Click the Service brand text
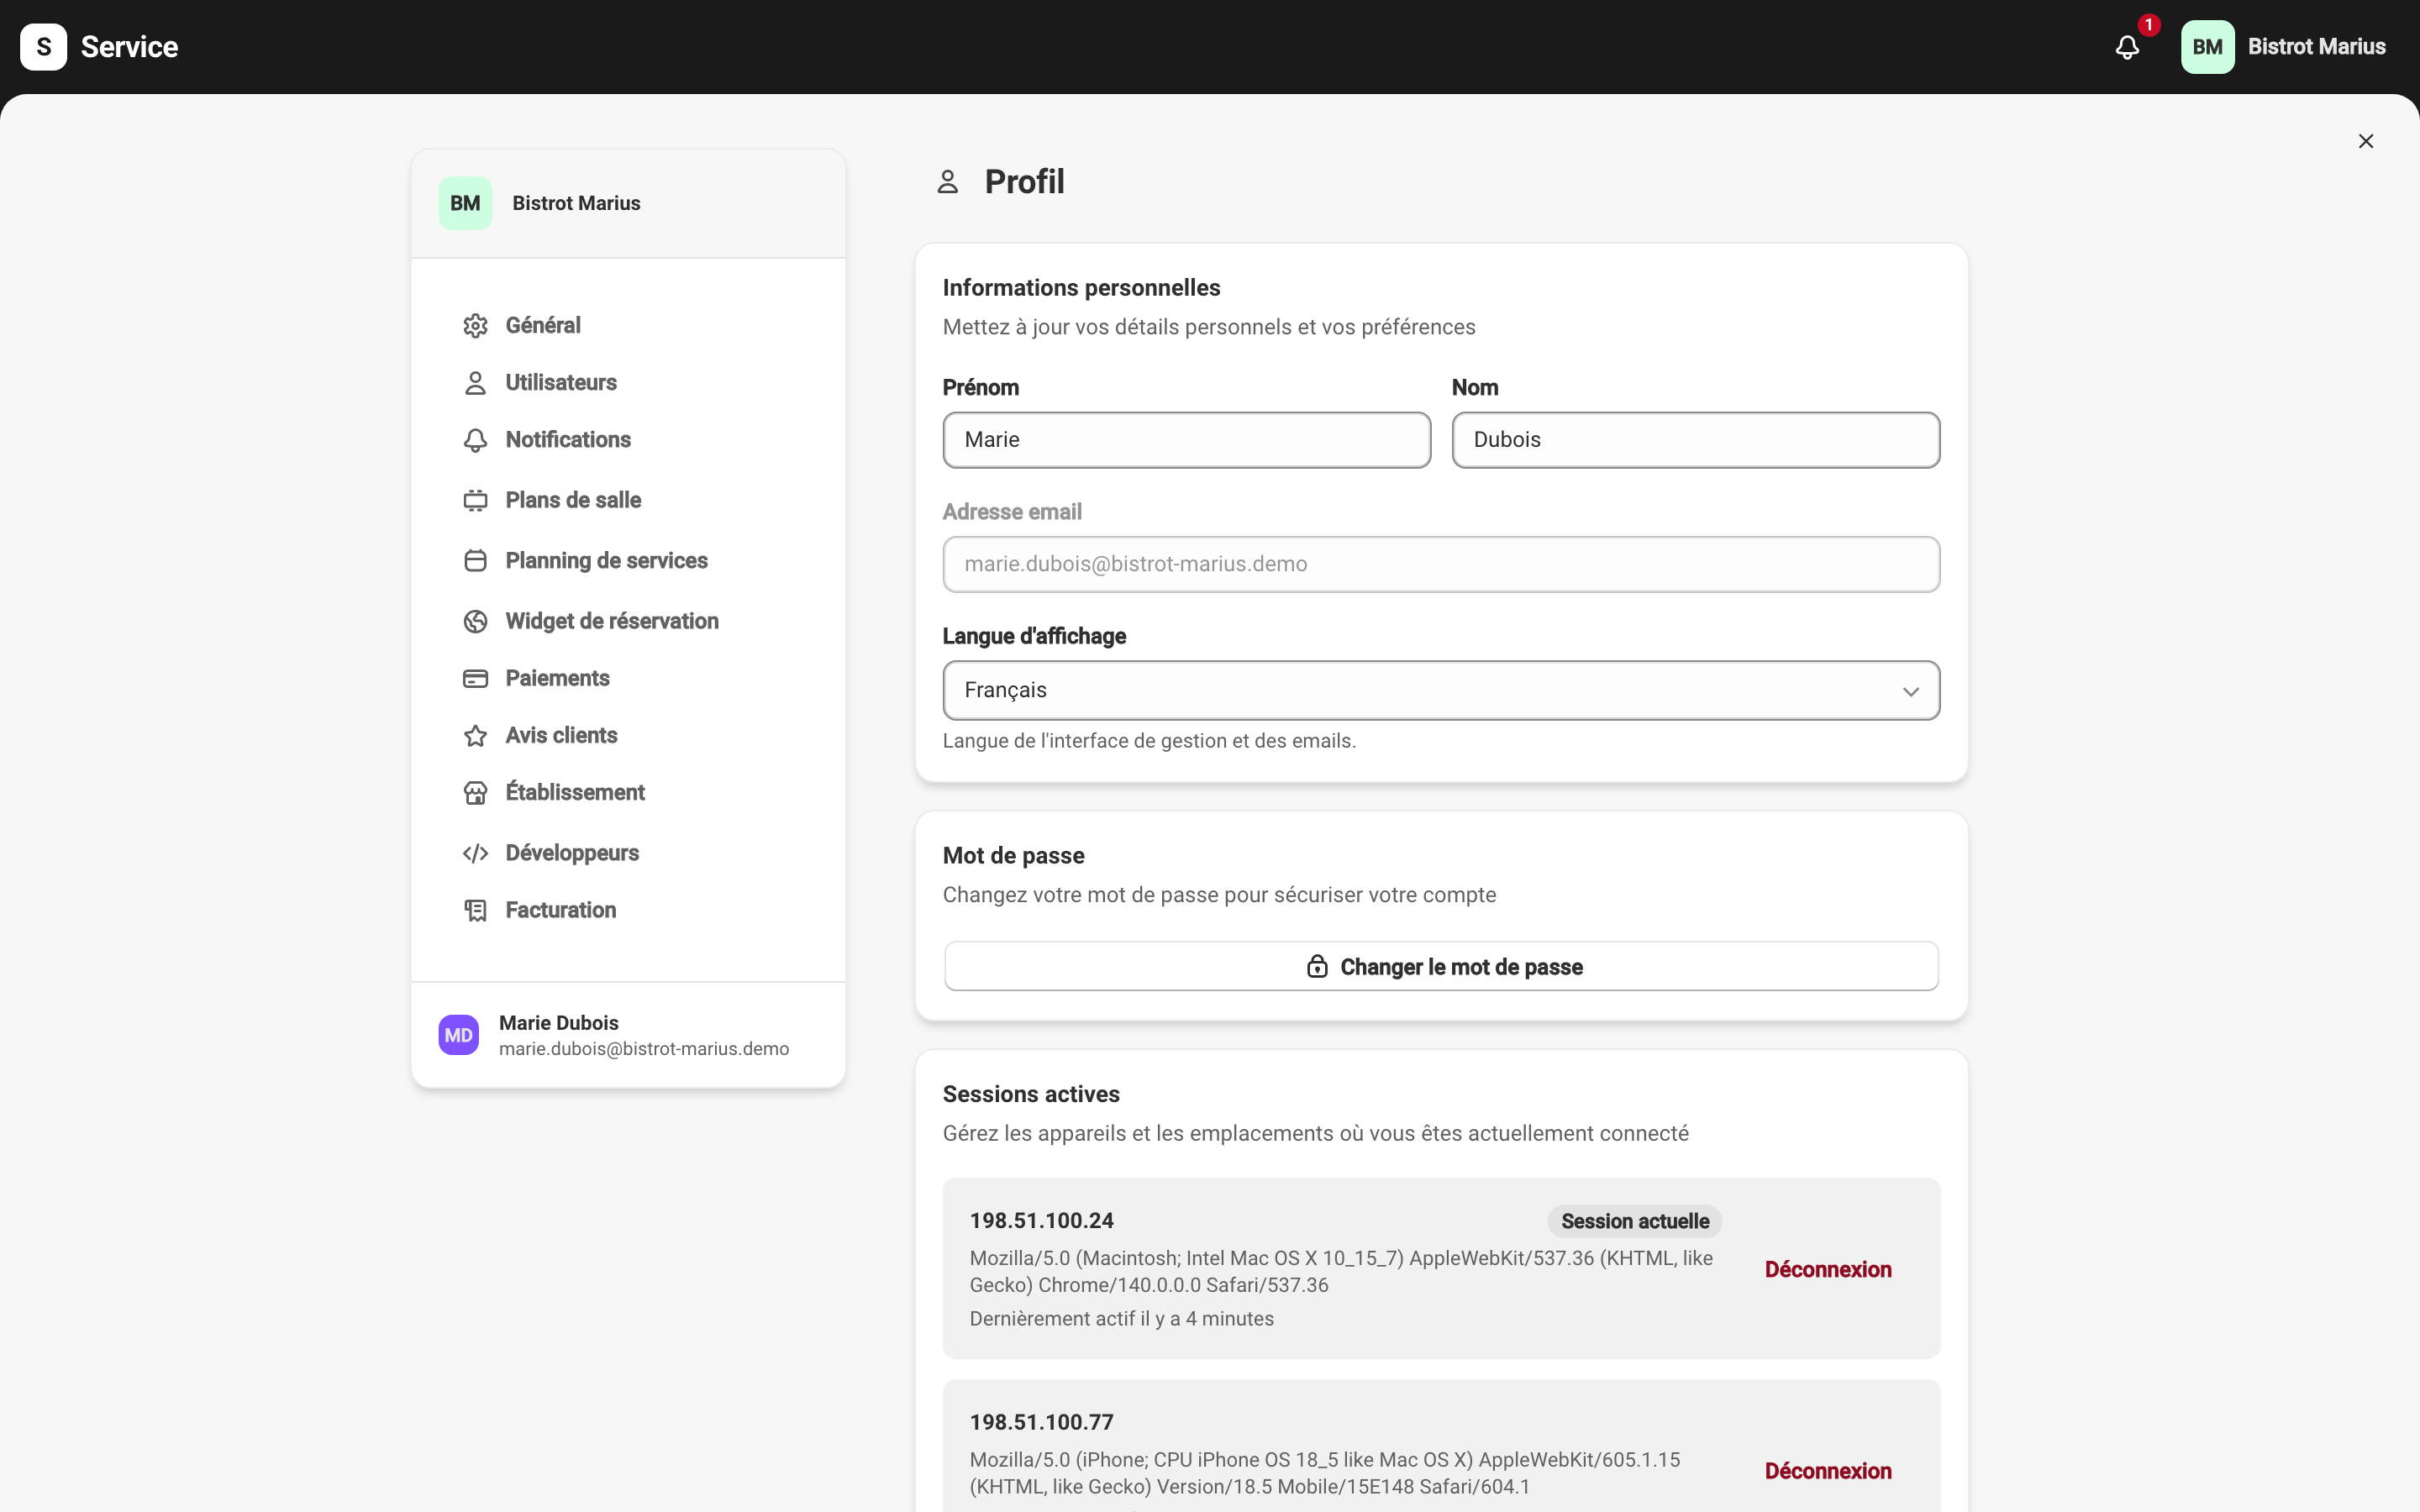2420x1512 pixels. [129, 47]
